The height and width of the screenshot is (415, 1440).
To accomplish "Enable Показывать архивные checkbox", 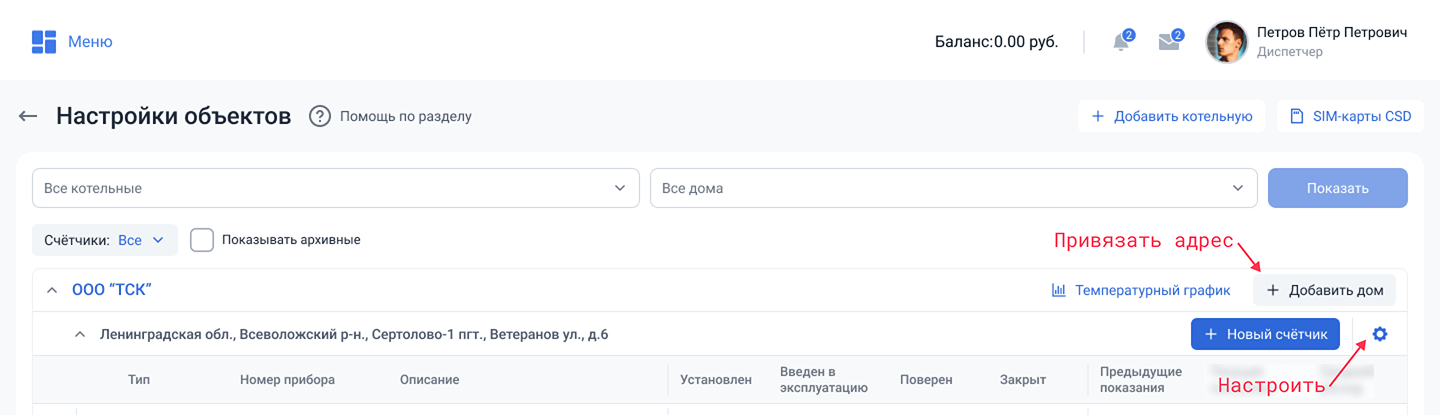I will click(x=202, y=240).
